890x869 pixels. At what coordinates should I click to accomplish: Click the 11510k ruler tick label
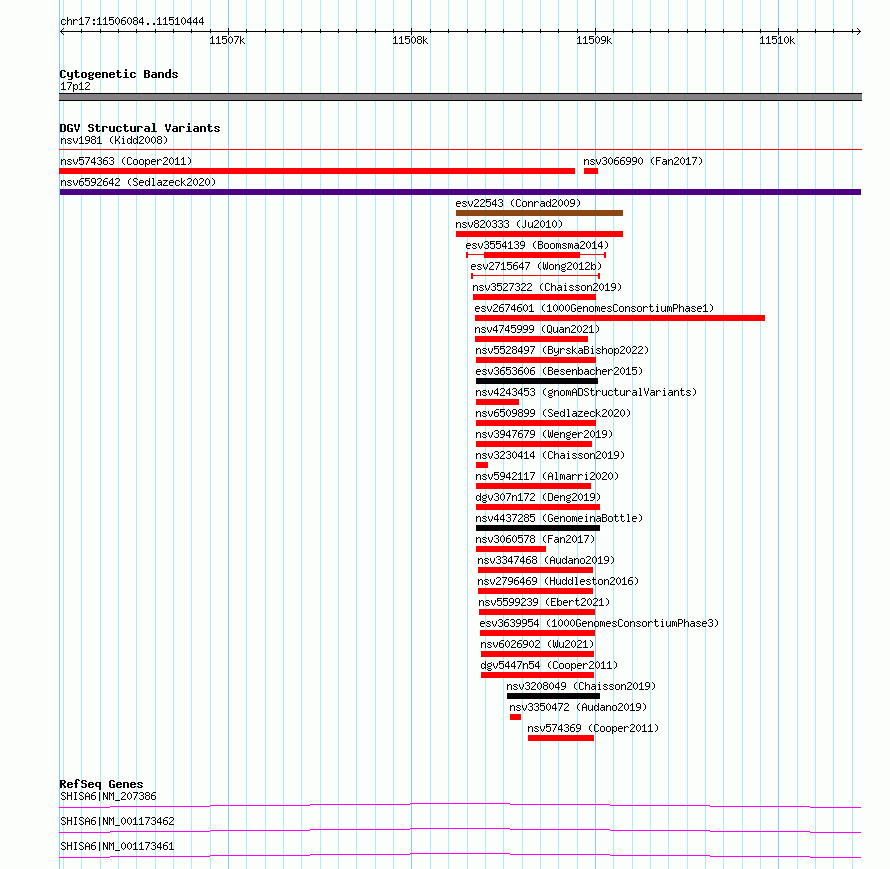click(777, 40)
